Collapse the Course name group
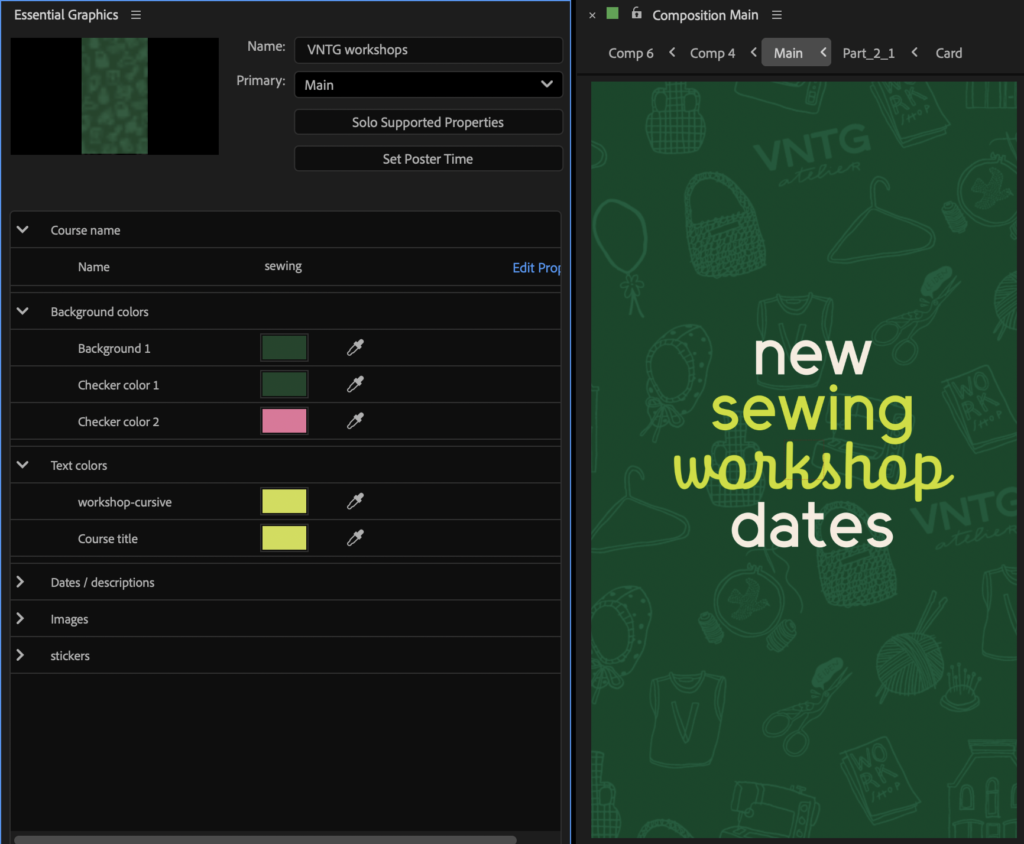The height and width of the screenshot is (844, 1024). pyautogui.click(x=22, y=230)
